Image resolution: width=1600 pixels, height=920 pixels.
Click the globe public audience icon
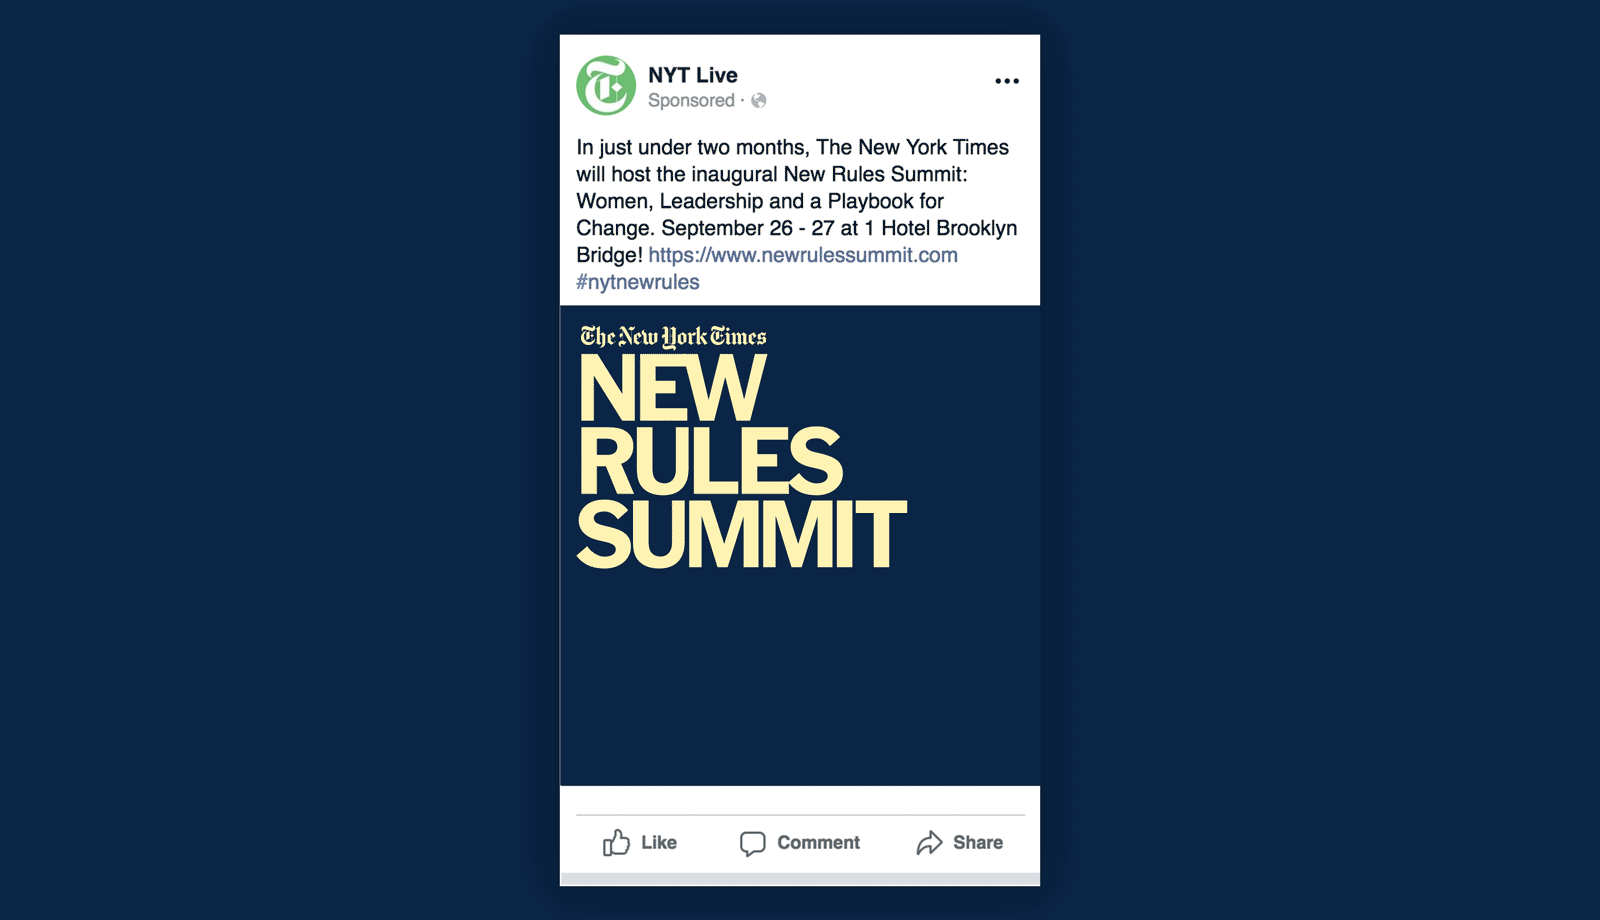click(x=759, y=100)
